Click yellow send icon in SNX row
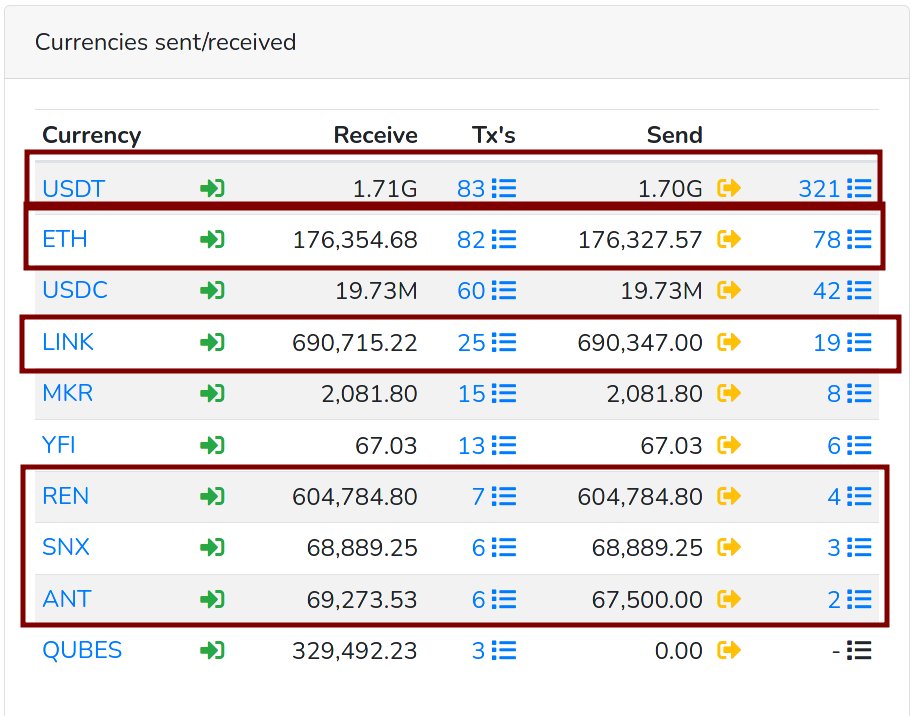This screenshot has height=716, width=914. [x=729, y=547]
